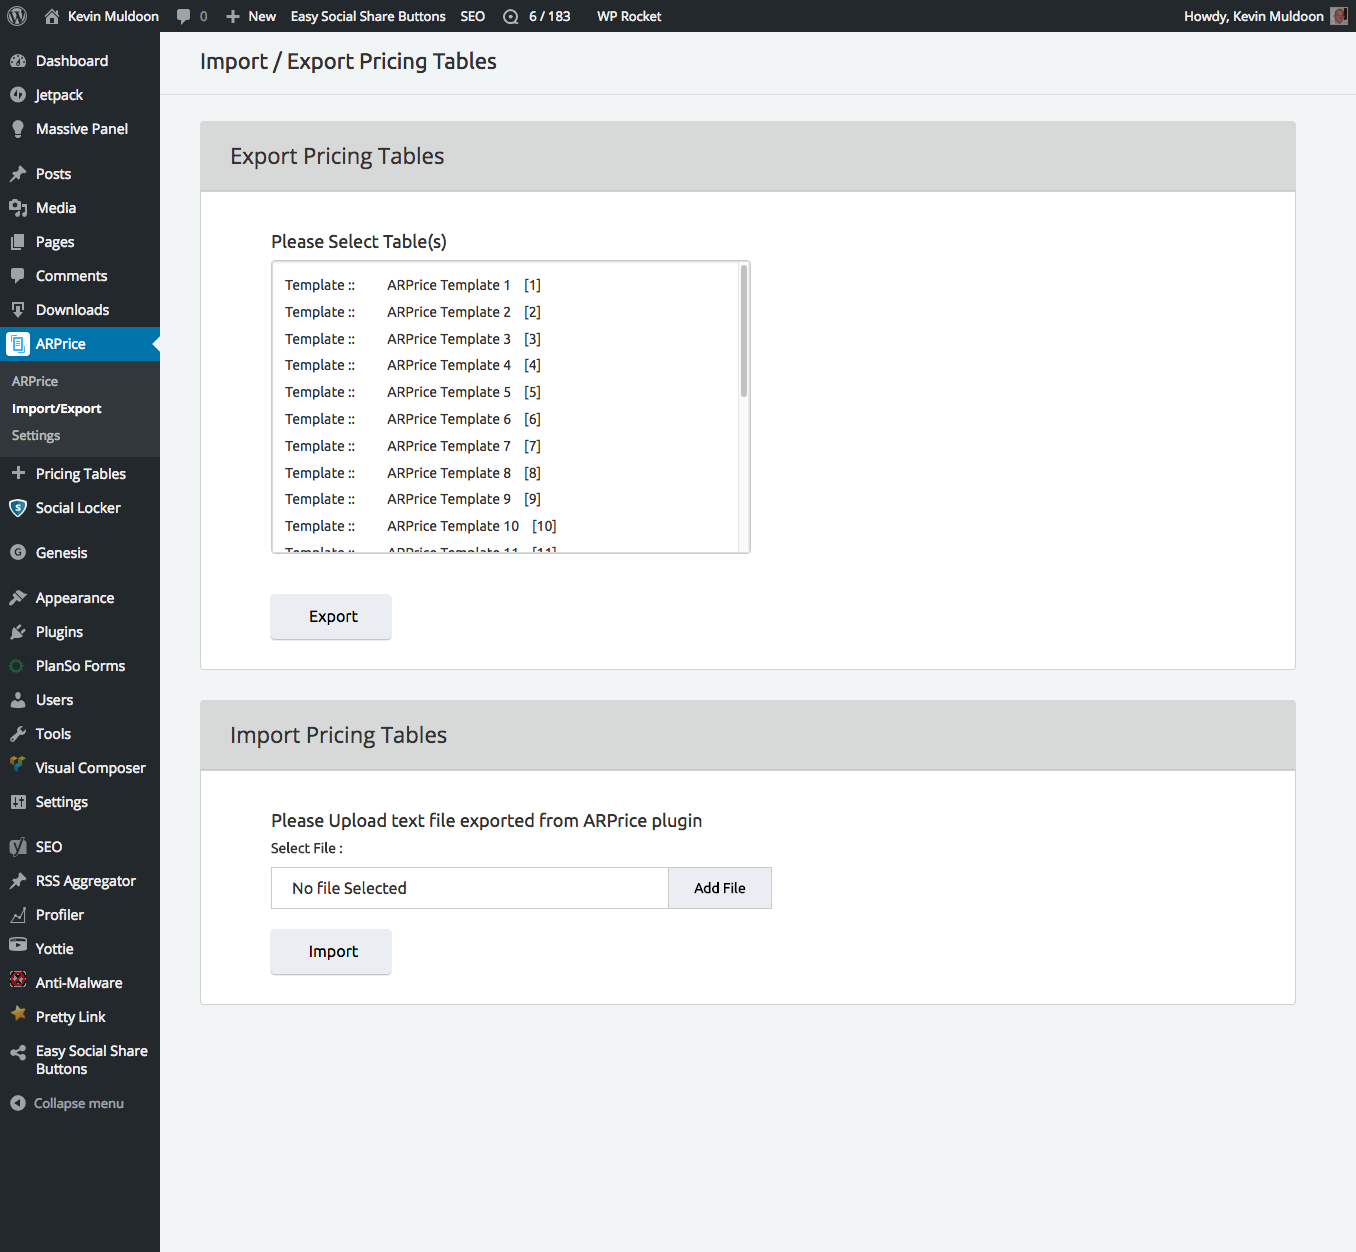Viewport: 1356px width, 1252px height.
Task: Click the Pages icon in sidebar
Action: (18, 242)
